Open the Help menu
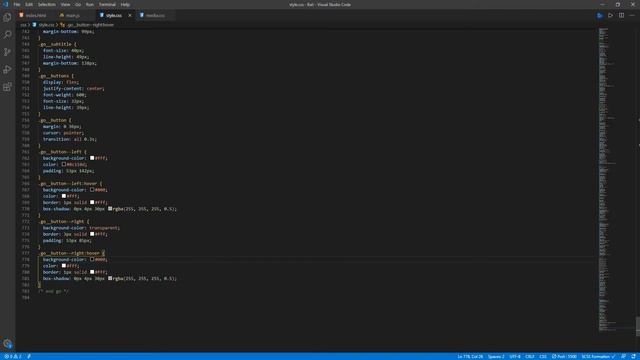Screen dimensions: 640x360 [x=125, y=4]
